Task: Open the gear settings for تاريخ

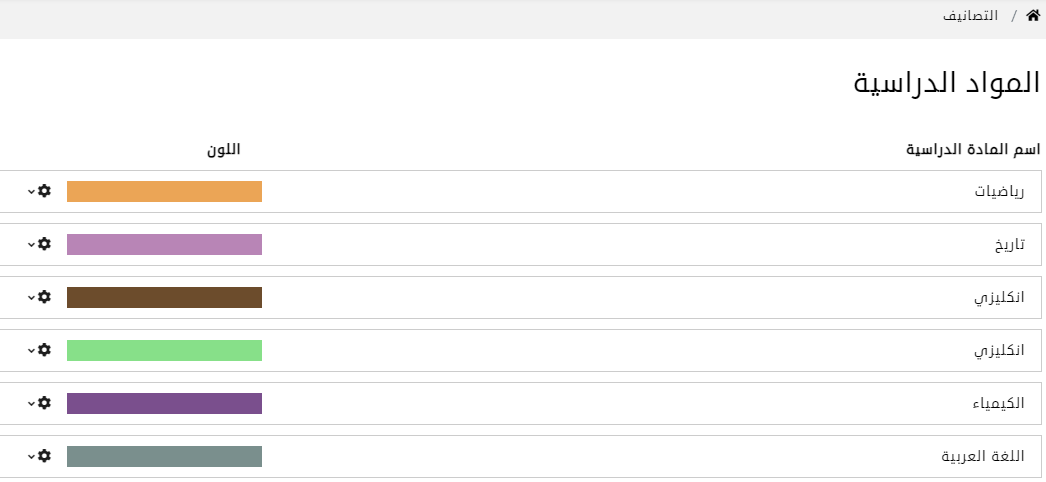Action: 43,244
